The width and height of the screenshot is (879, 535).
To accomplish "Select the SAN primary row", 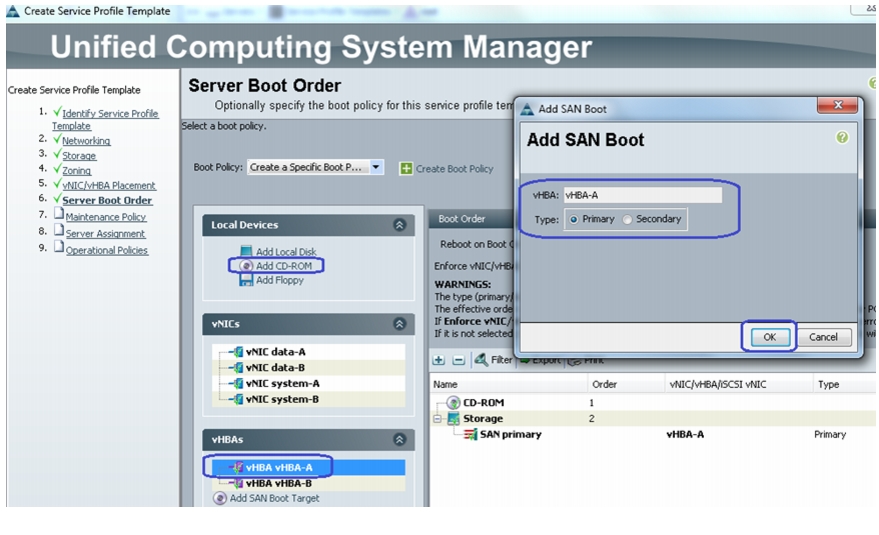I will pos(653,434).
